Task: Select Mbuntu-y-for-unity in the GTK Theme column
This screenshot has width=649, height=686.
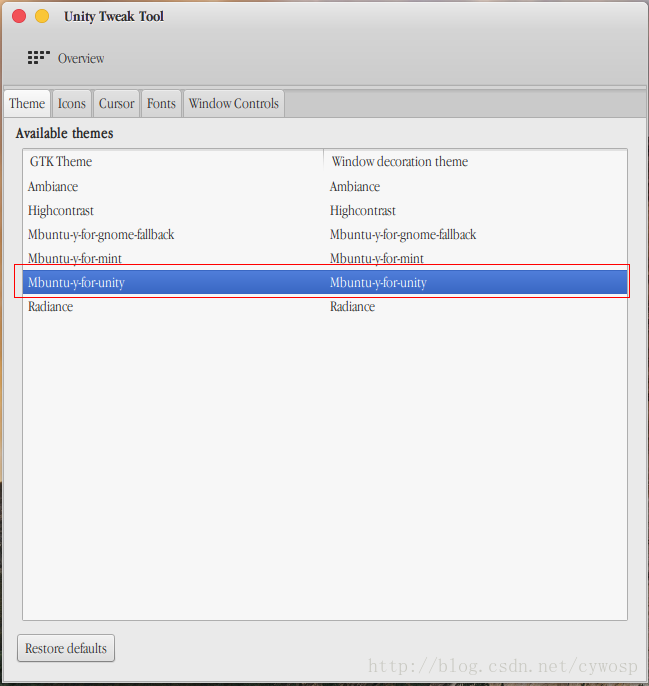Action: (x=76, y=283)
